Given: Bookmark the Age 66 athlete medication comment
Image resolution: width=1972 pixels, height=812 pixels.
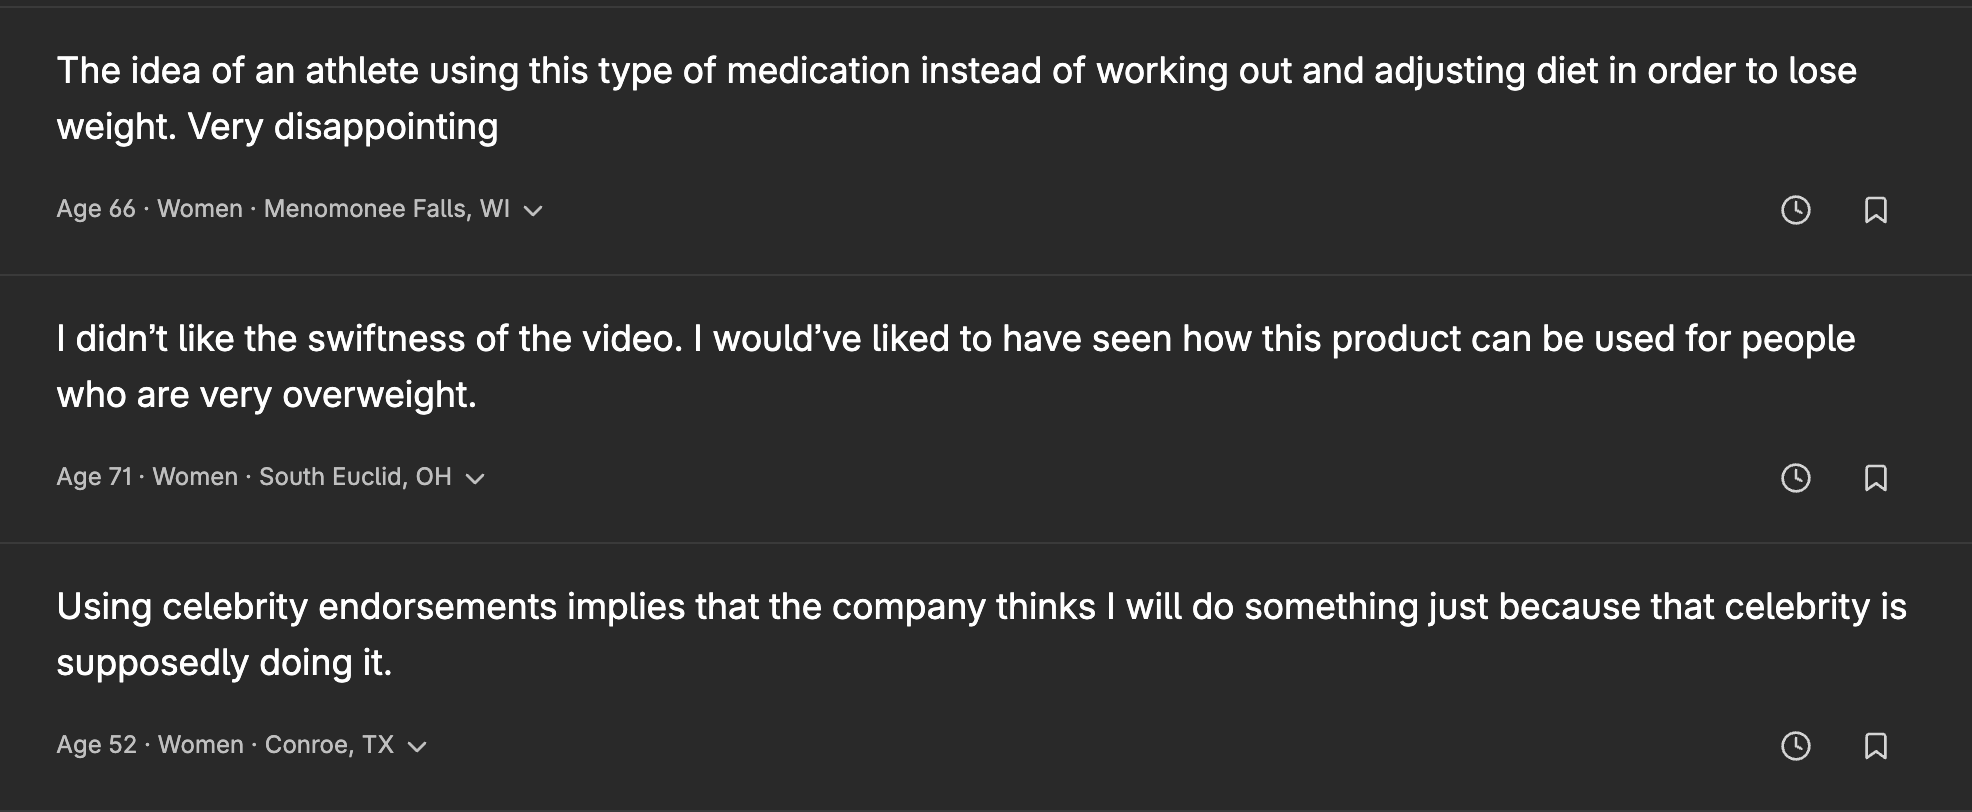Looking at the screenshot, I should [x=1876, y=210].
